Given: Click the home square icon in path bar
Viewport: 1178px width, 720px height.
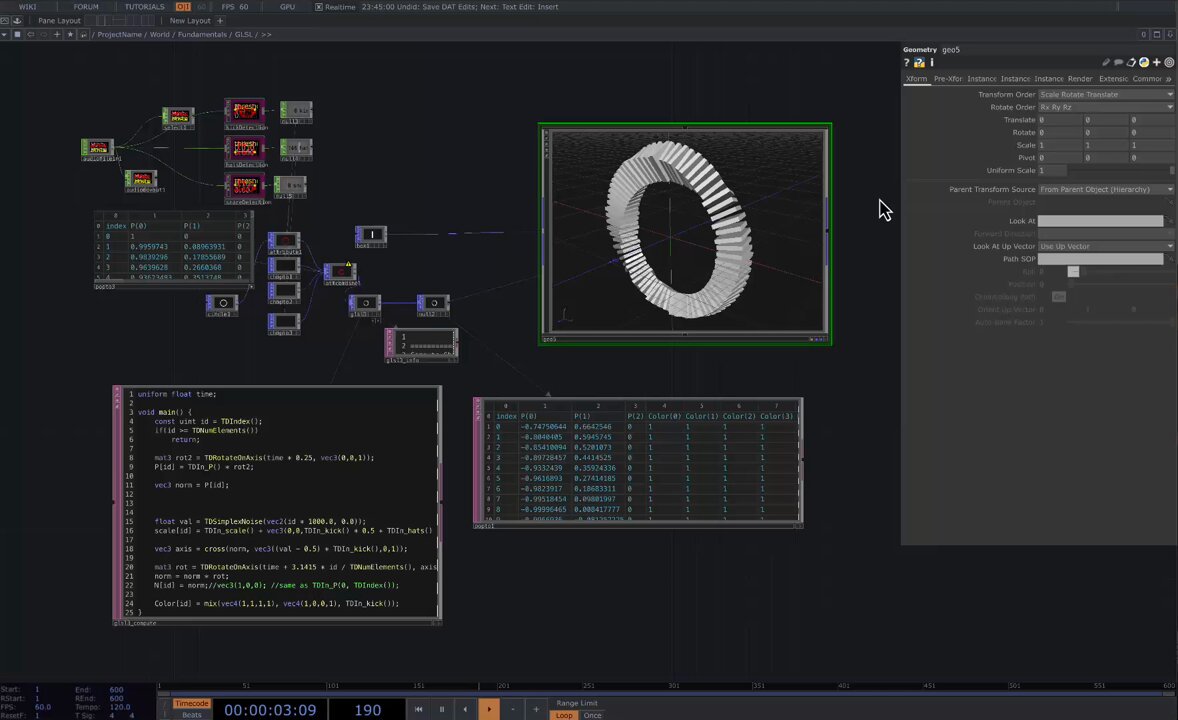Looking at the screenshot, I should 17,35.
